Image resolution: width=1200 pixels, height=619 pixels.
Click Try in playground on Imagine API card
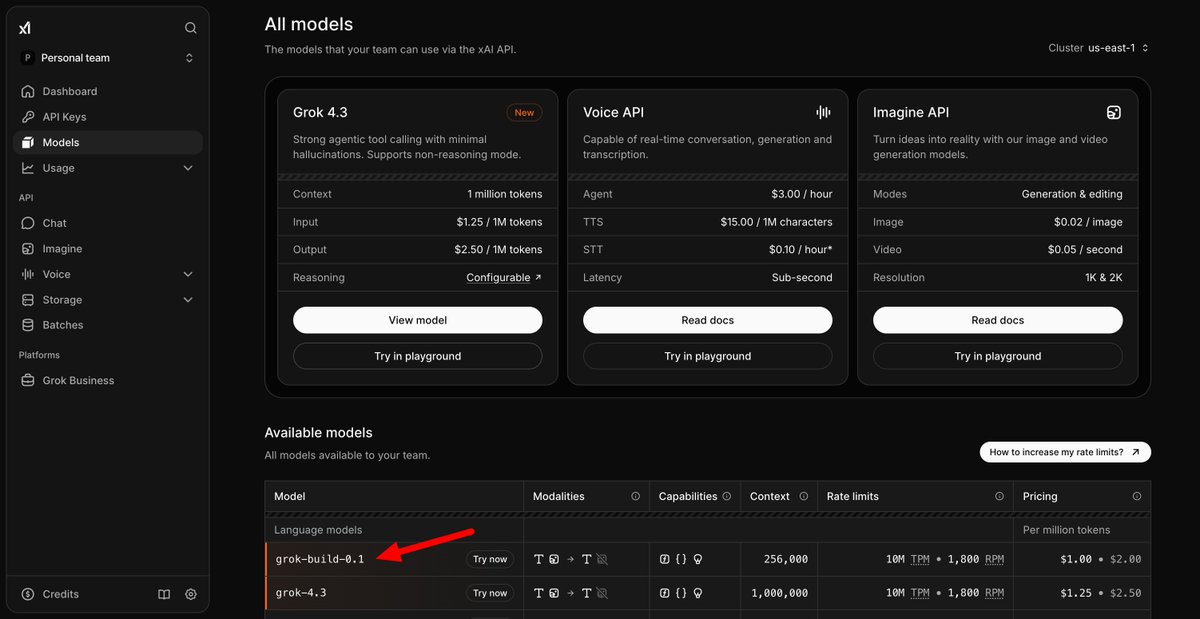(998, 356)
